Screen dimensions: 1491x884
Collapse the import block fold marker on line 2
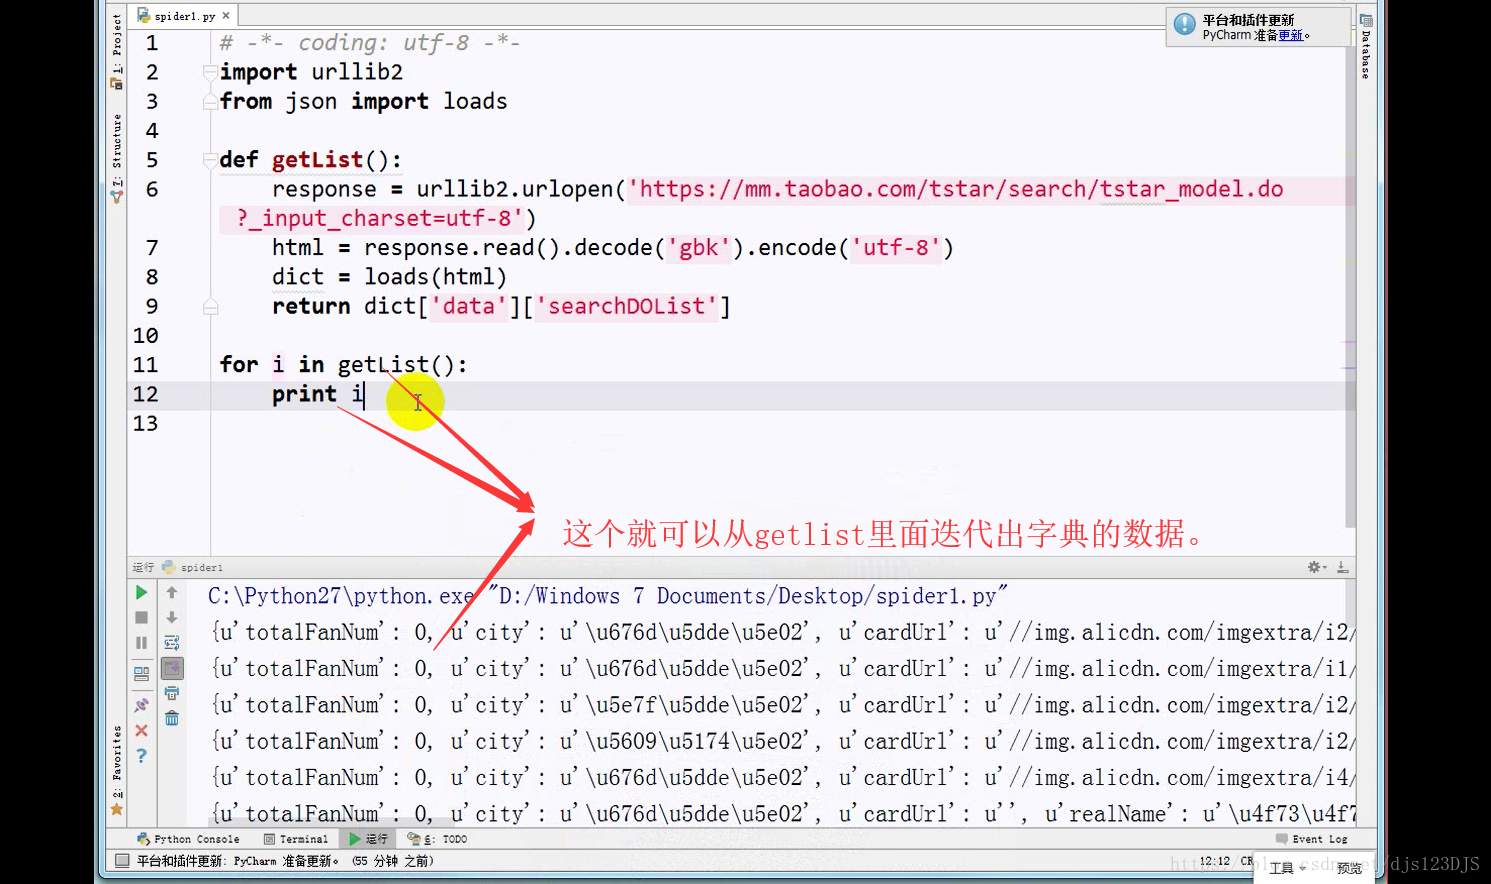pos(210,72)
